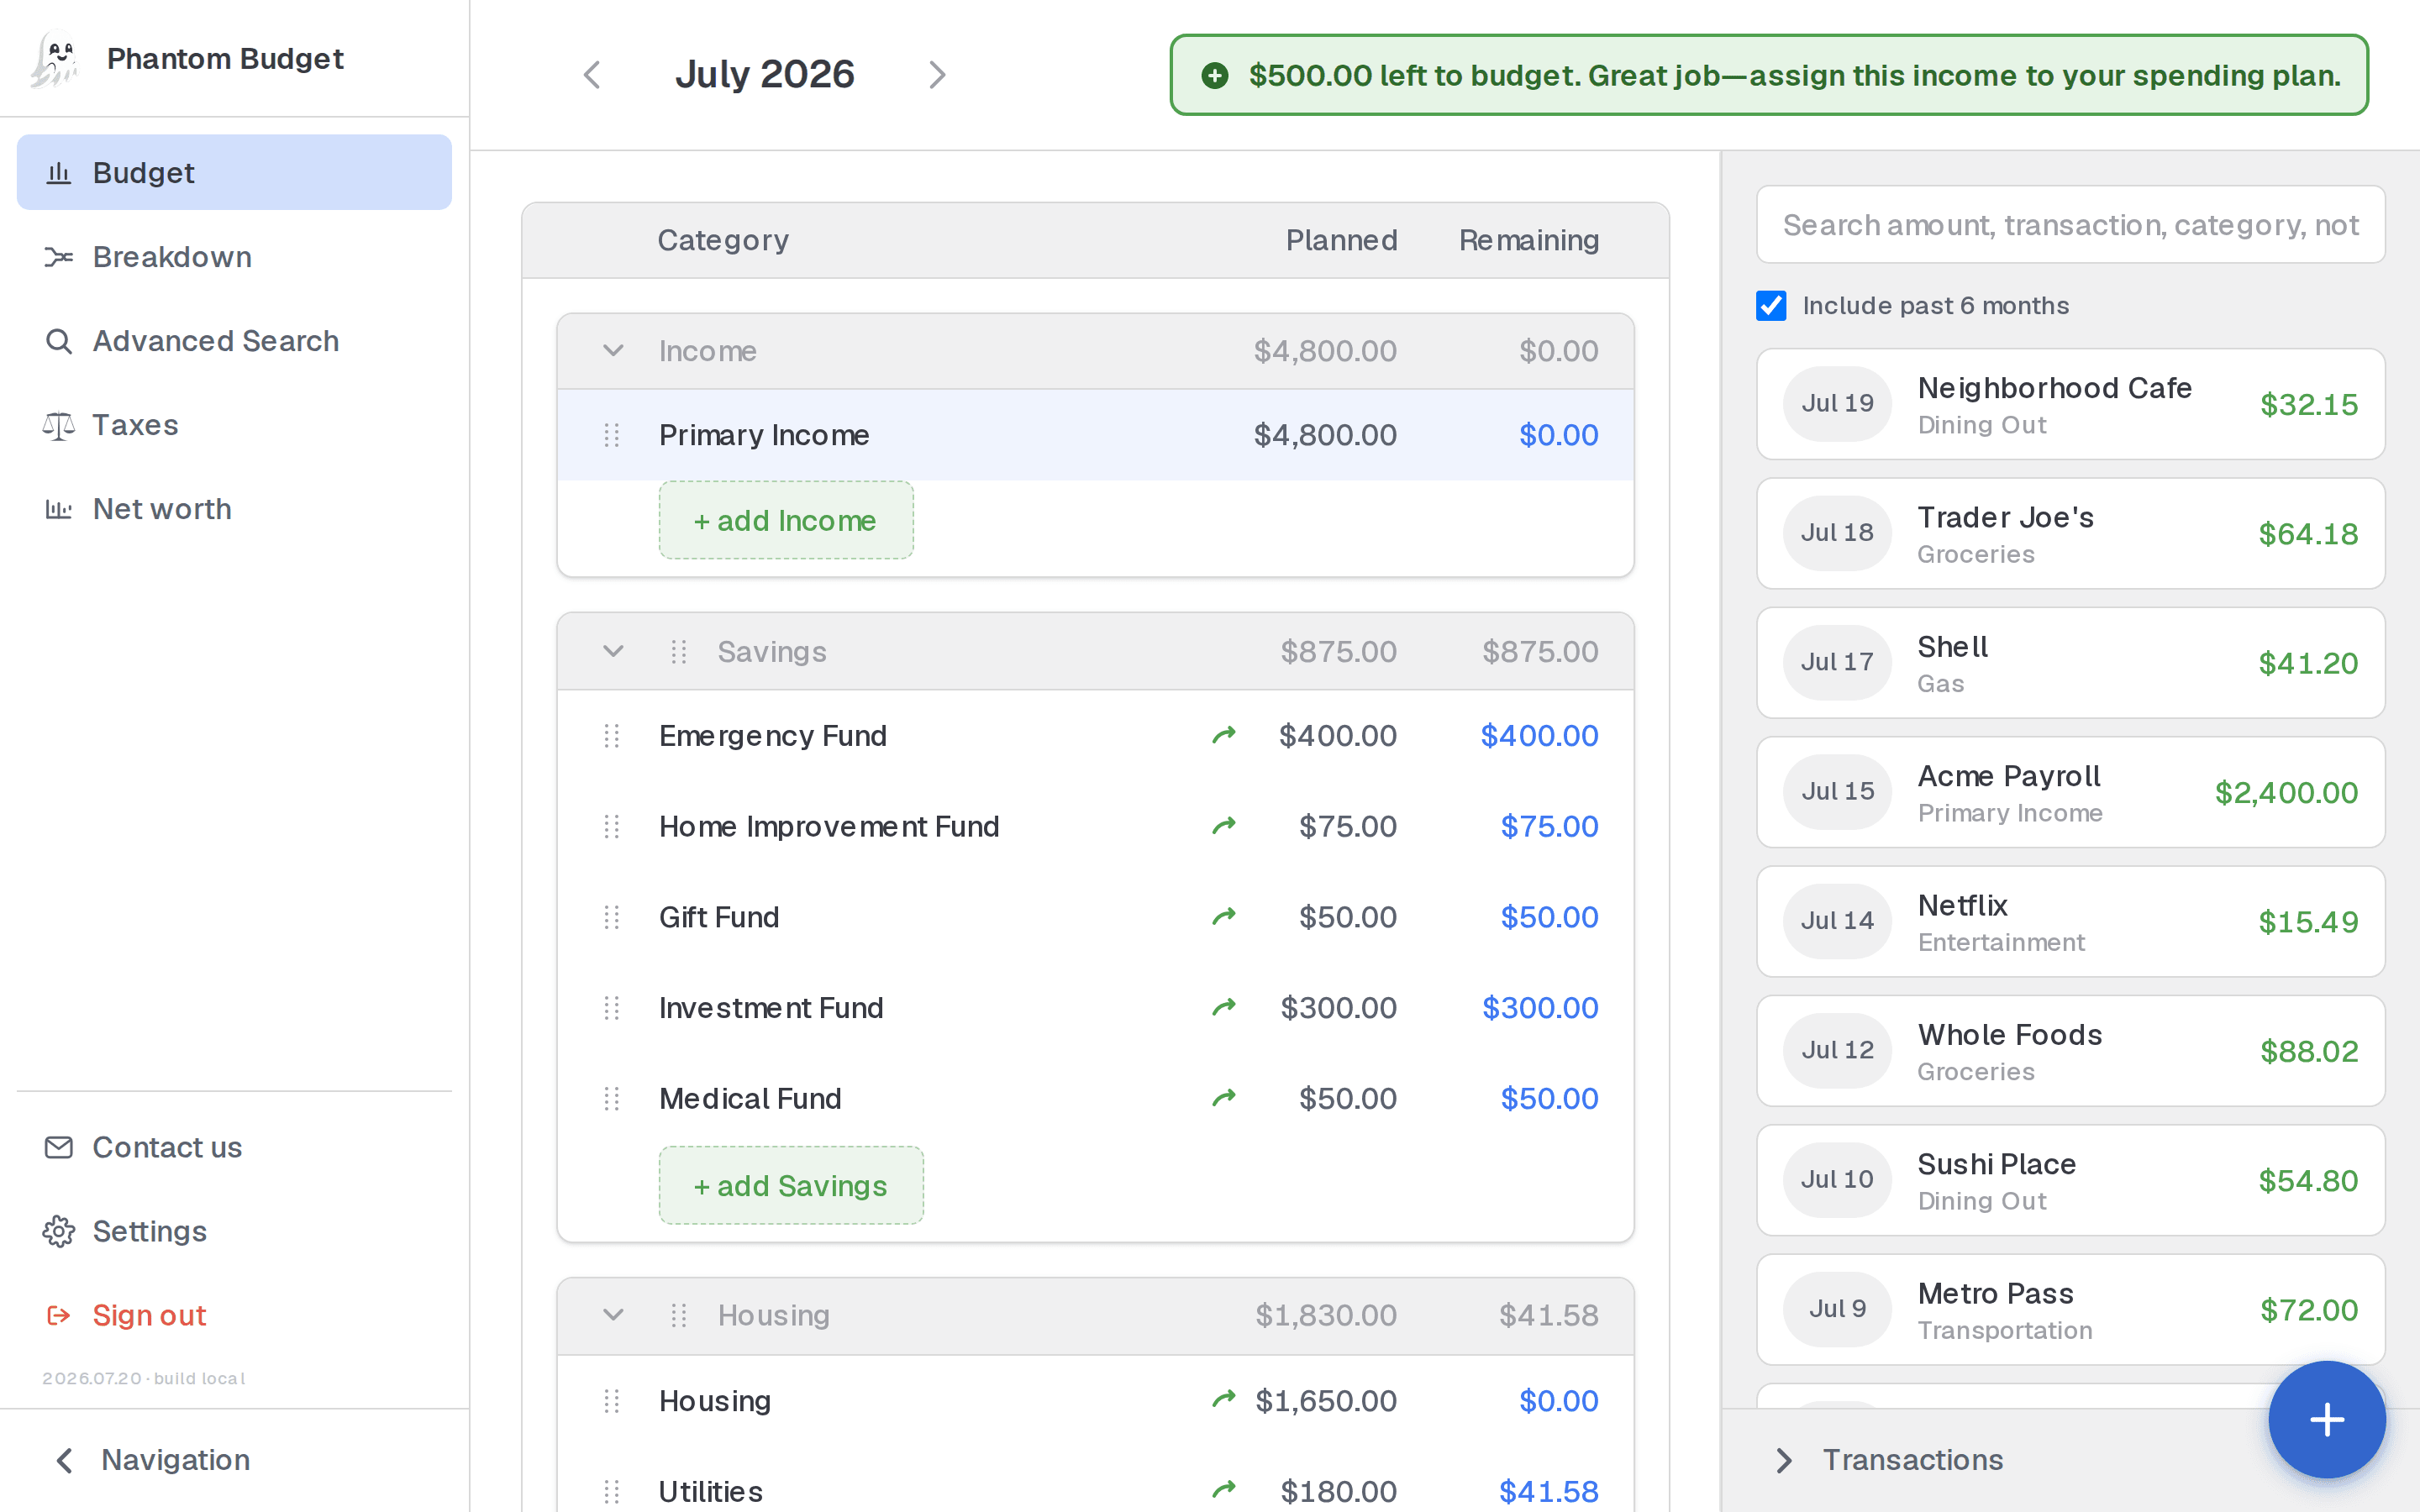Click the green arrow icon on Gift Fund
Viewport: 2420px width, 1512px height.
1224,917
